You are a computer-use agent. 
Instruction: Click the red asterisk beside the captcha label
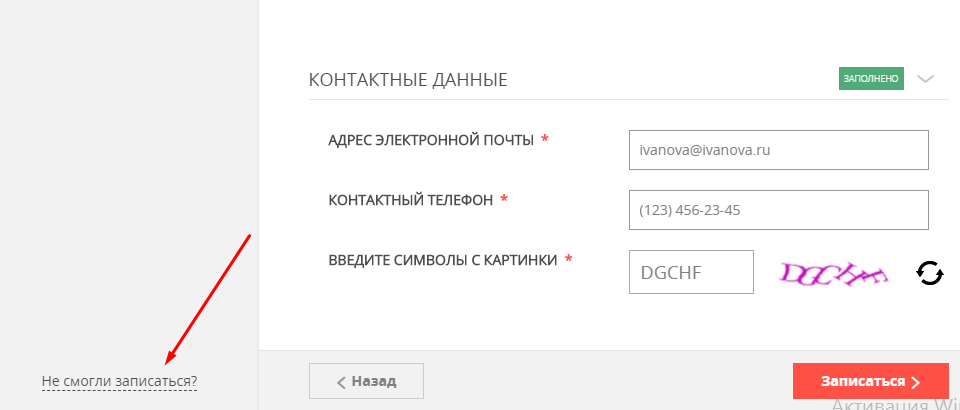click(x=569, y=260)
